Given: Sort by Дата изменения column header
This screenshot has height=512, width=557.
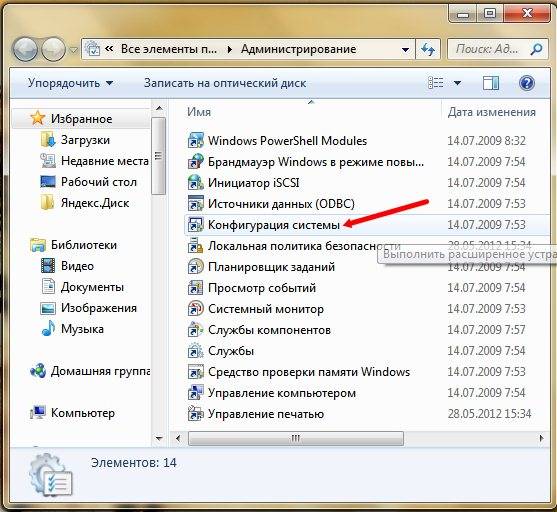Looking at the screenshot, I should pos(491,112).
